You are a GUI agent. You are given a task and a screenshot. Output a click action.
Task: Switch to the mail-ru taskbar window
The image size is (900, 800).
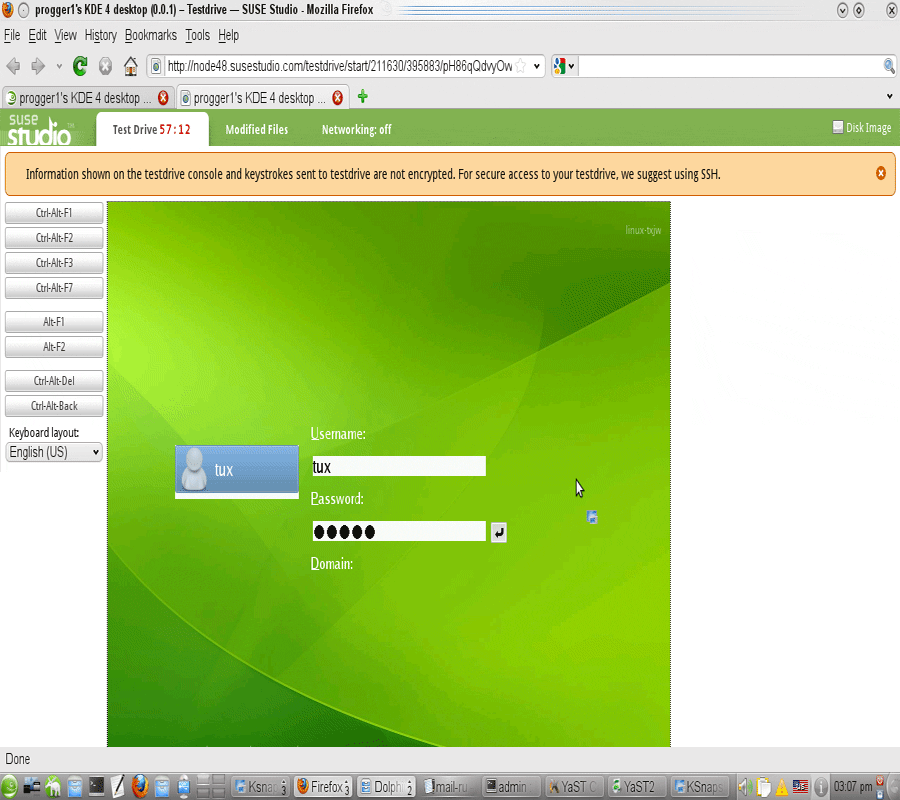click(448, 786)
